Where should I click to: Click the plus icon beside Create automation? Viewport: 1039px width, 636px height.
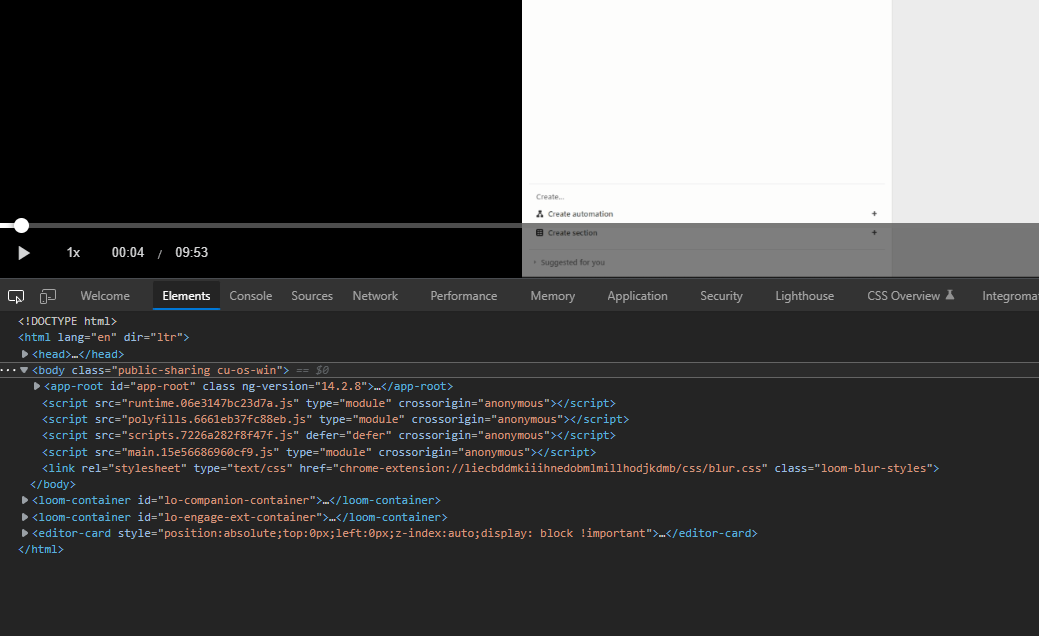(x=874, y=214)
